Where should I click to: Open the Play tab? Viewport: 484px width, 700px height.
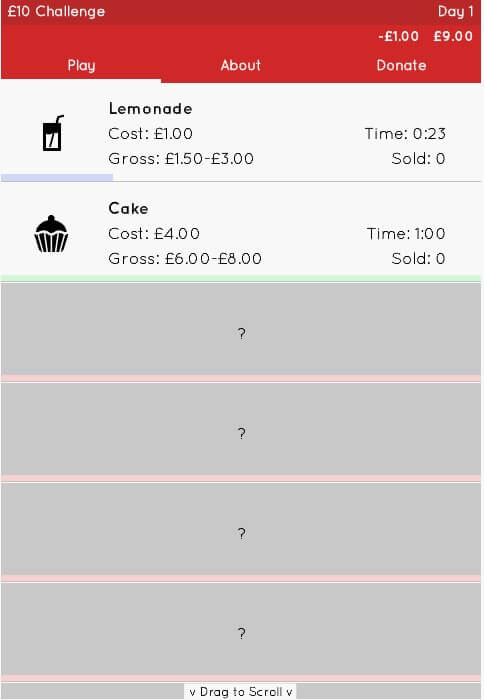click(81, 65)
